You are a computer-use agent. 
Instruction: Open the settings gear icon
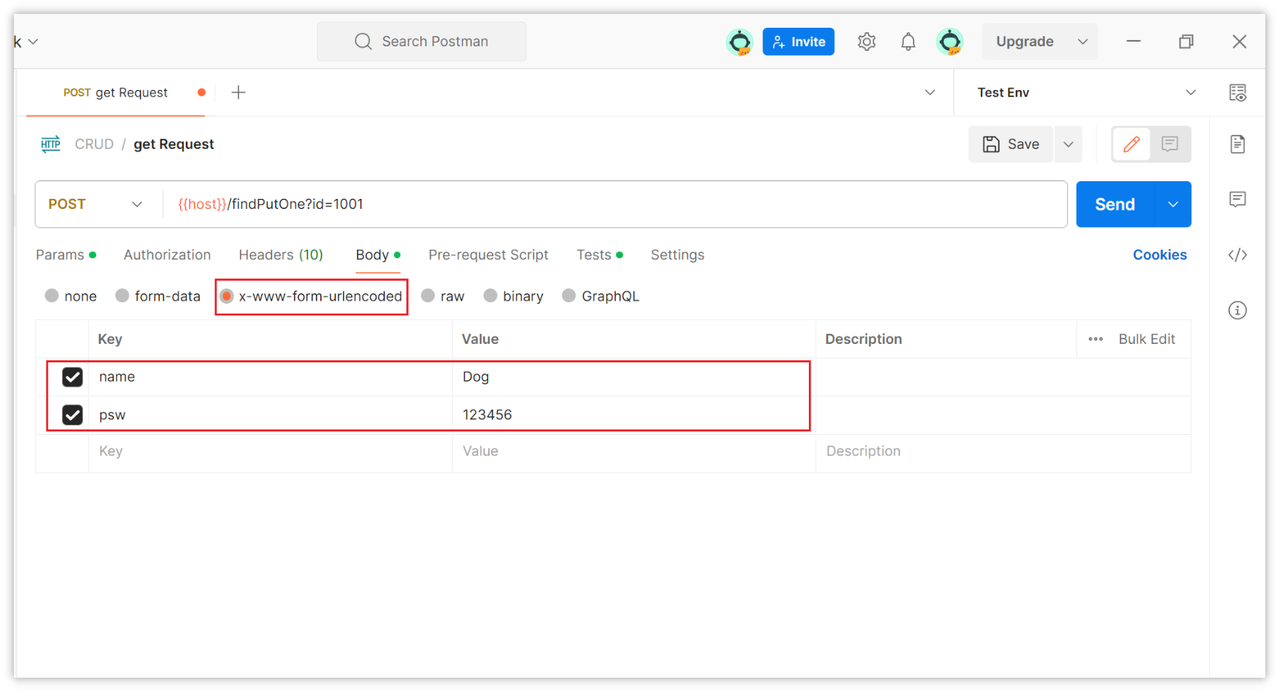pos(866,42)
